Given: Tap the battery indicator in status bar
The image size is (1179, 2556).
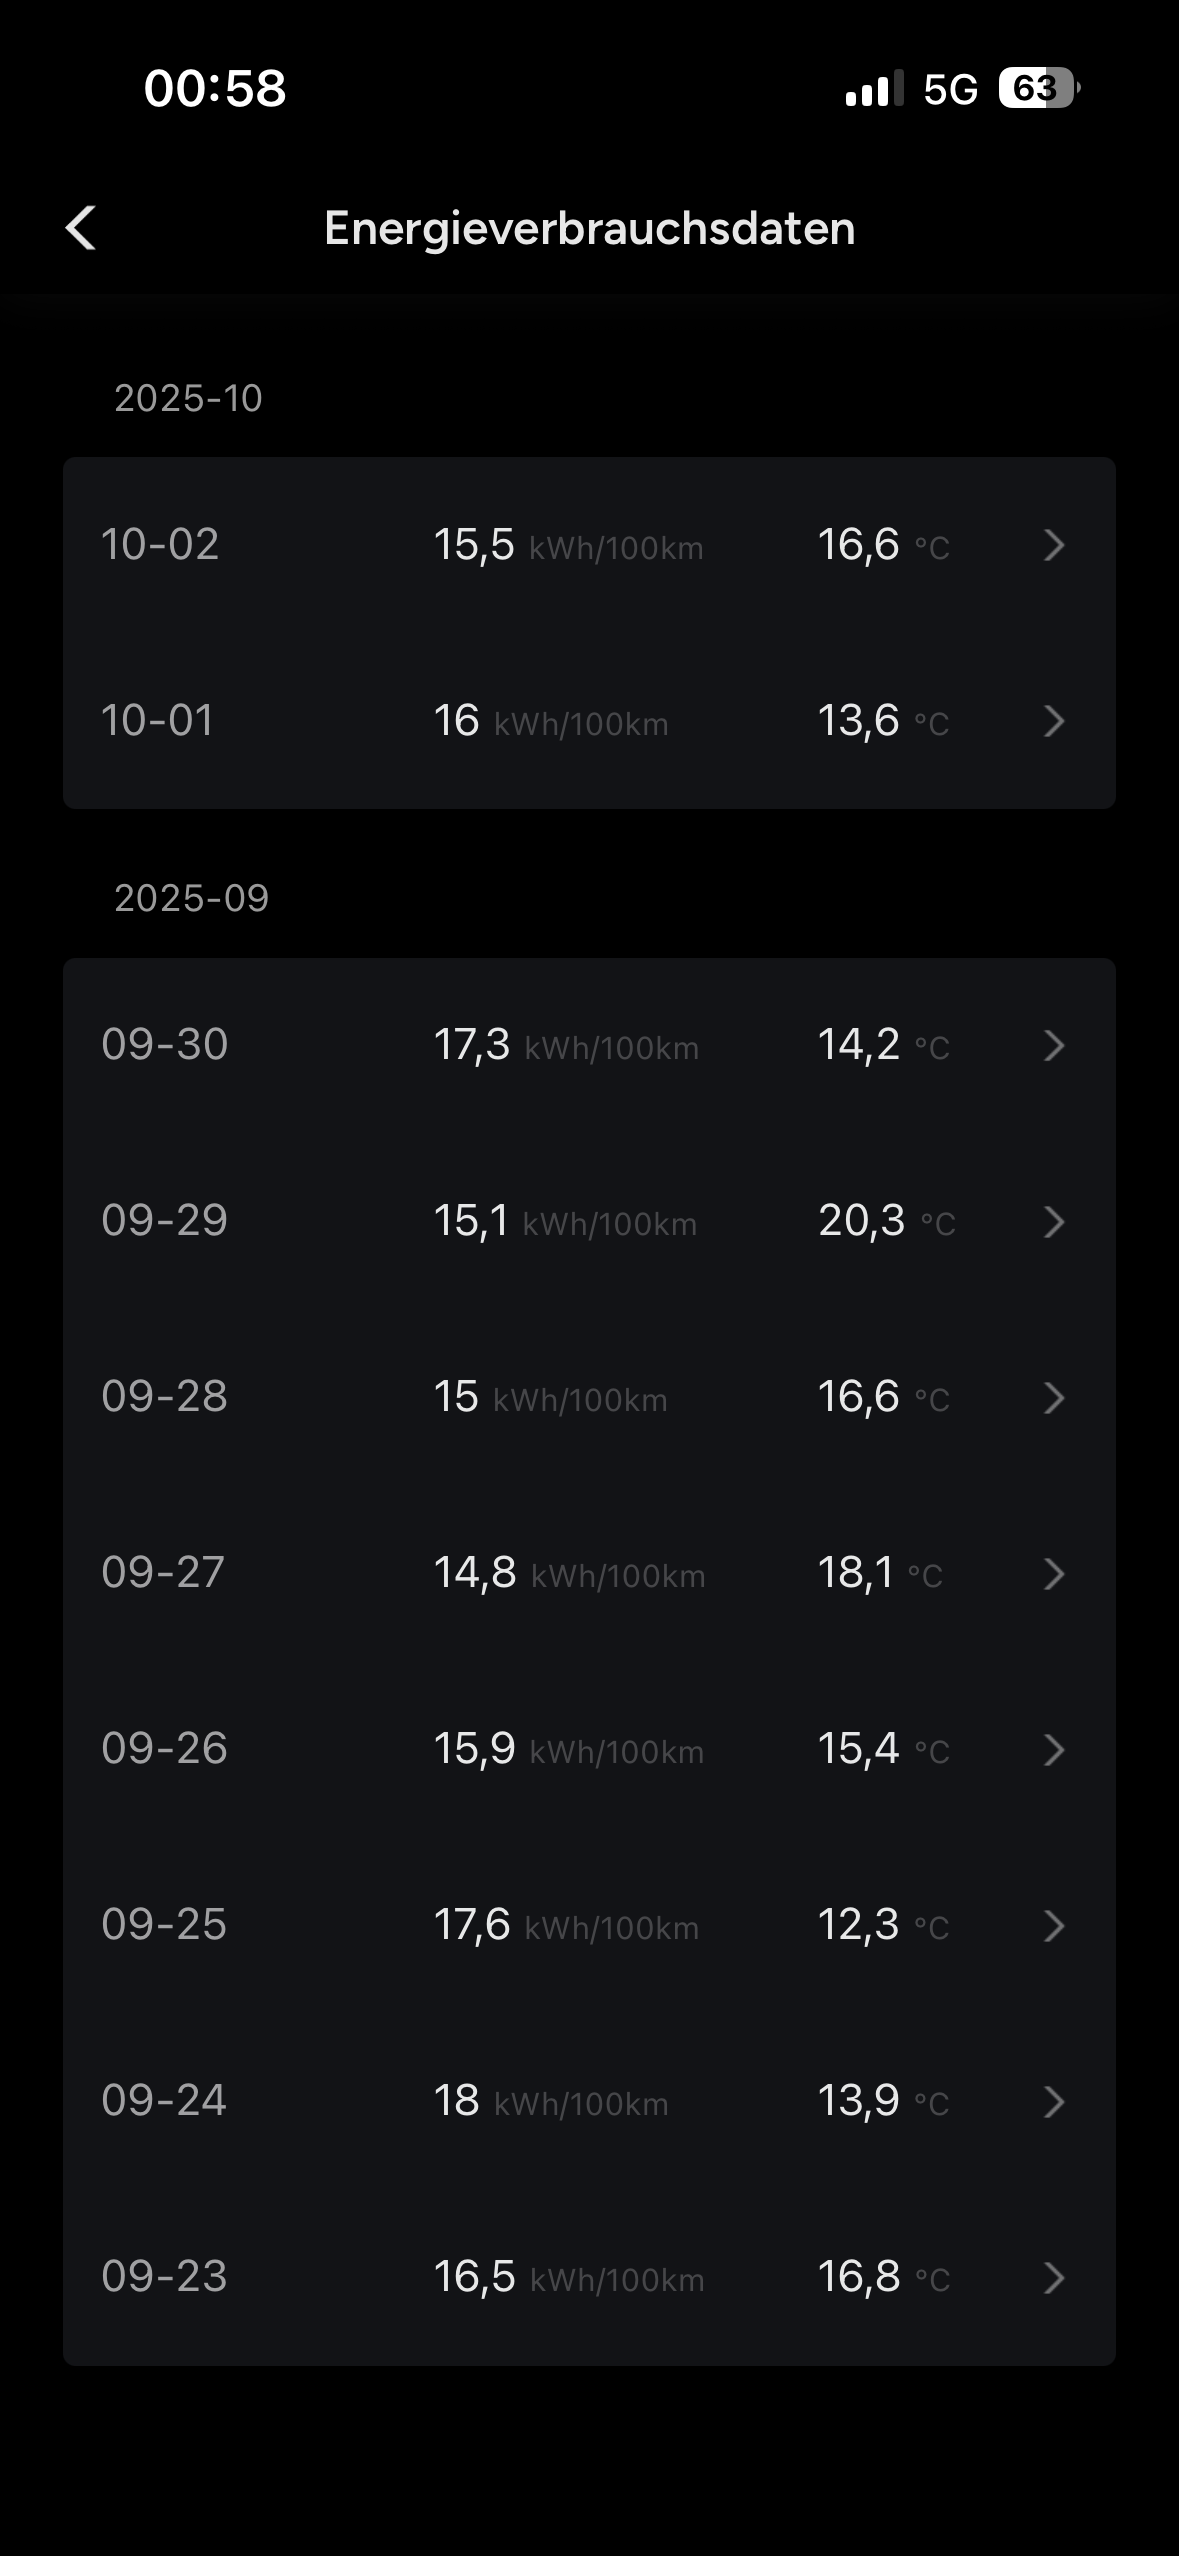Looking at the screenshot, I should click(x=1039, y=89).
